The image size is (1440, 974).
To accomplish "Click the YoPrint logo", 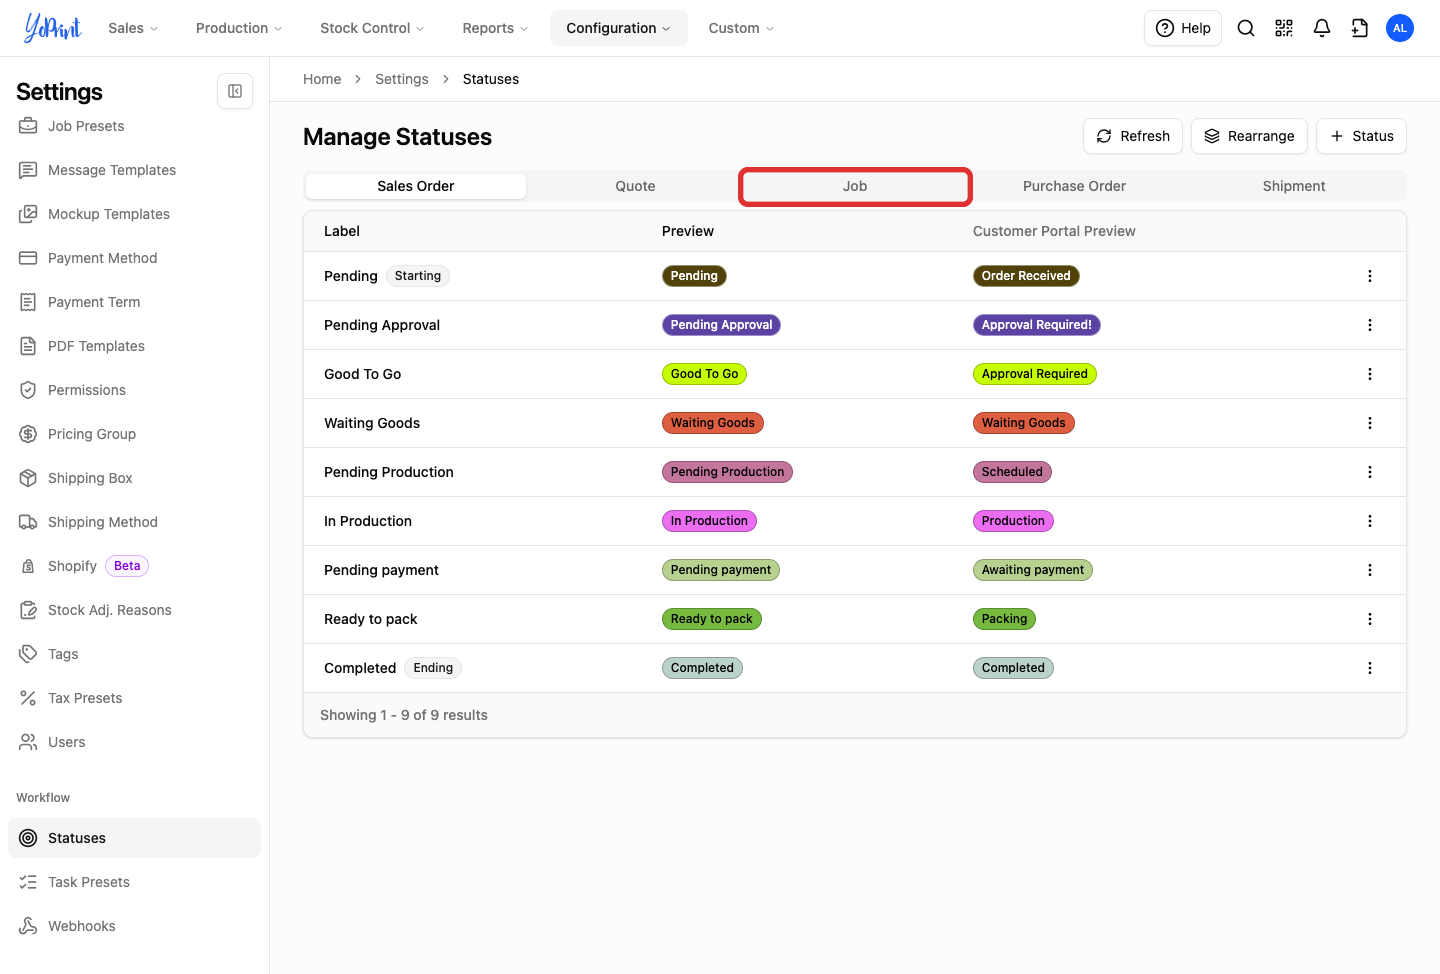I will pos(53,28).
